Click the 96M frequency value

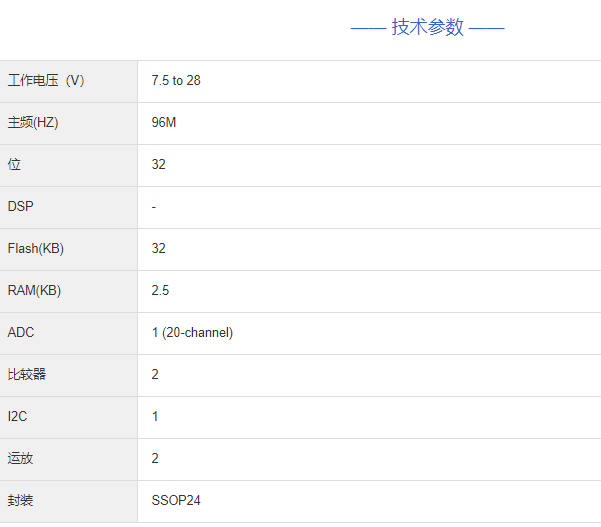164,122
